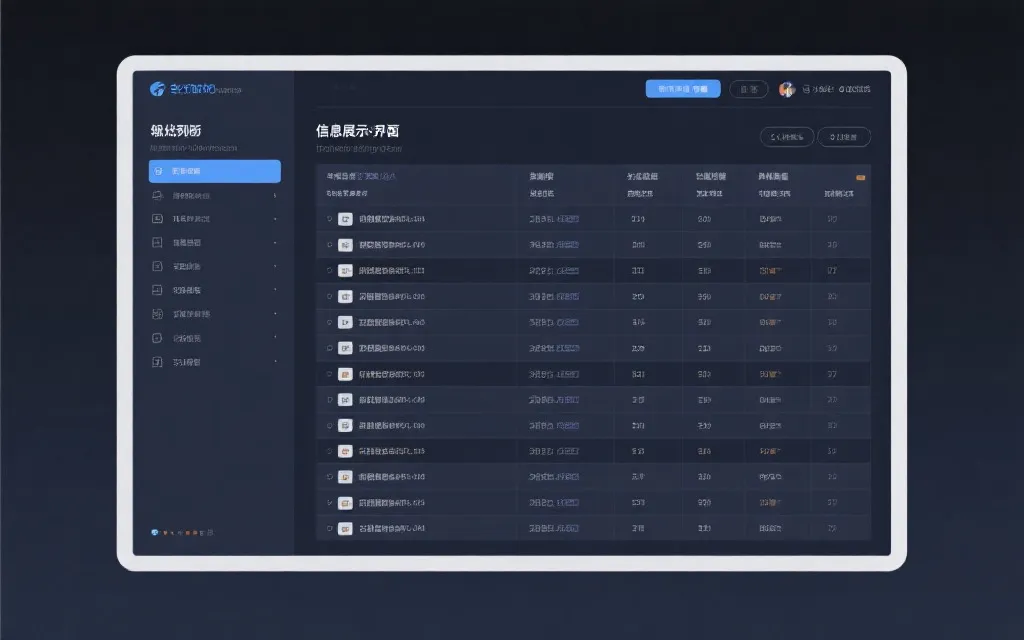The height and width of the screenshot is (640, 1024).
Task: Click the last sidebar menu item's icon
Action: coord(156,362)
